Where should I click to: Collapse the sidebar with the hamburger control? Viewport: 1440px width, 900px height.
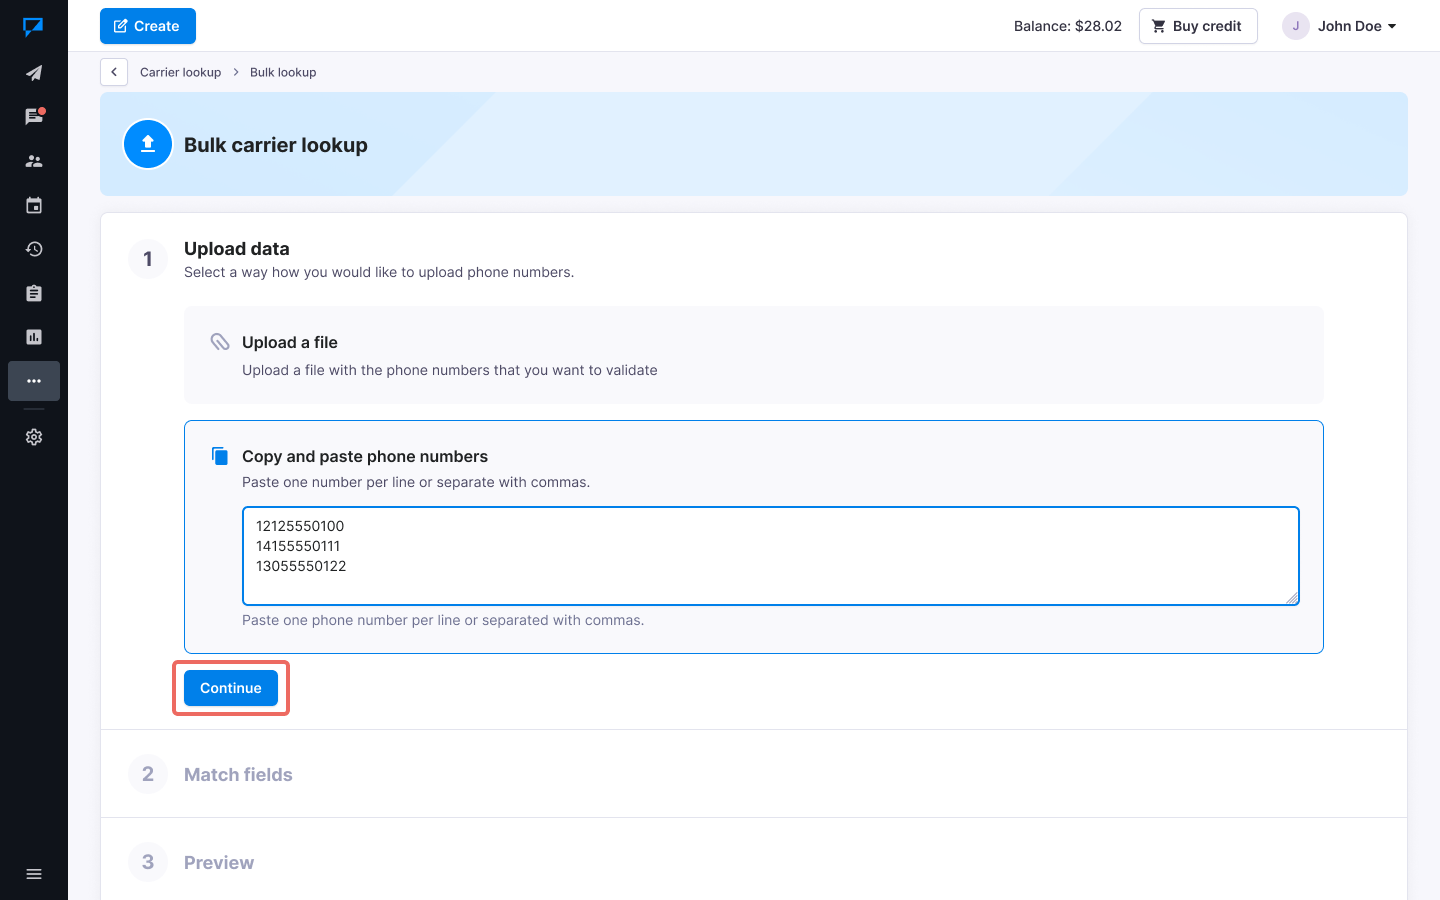pyautogui.click(x=34, y=873)
